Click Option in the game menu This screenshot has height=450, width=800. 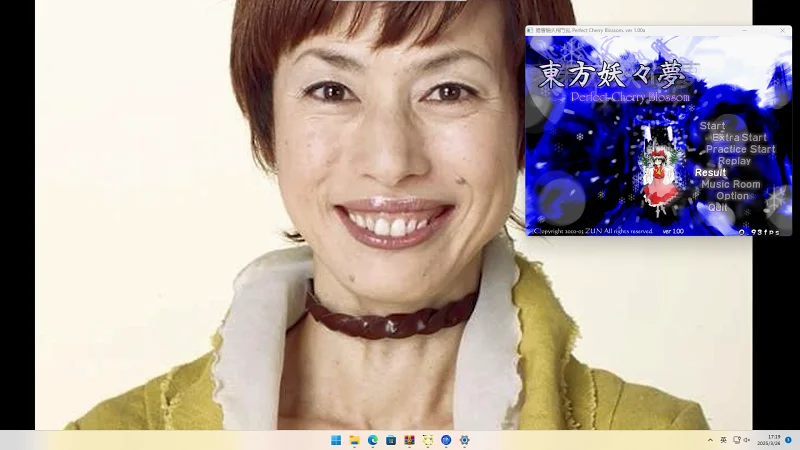click(732, 196)
